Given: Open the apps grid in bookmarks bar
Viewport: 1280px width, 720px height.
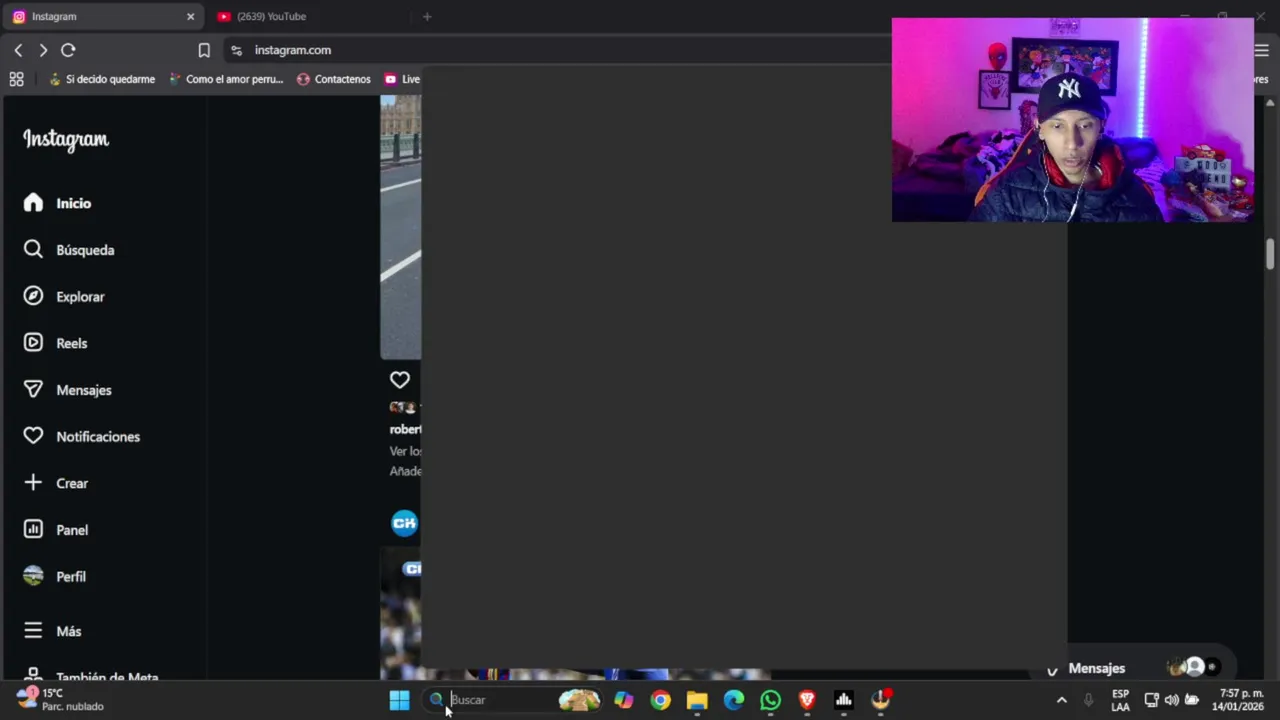Looking at the screenshot, I should pyautogui.click(x=16, y=79).
